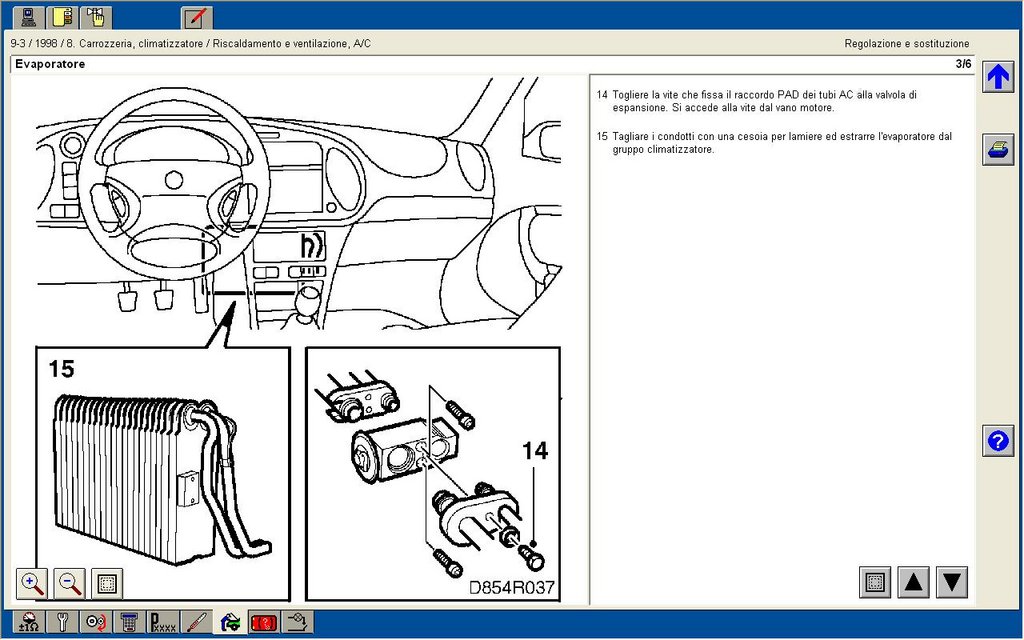Click the hand selection tool tab
The height and width of the screenshot is (640, 1024).
96,18
